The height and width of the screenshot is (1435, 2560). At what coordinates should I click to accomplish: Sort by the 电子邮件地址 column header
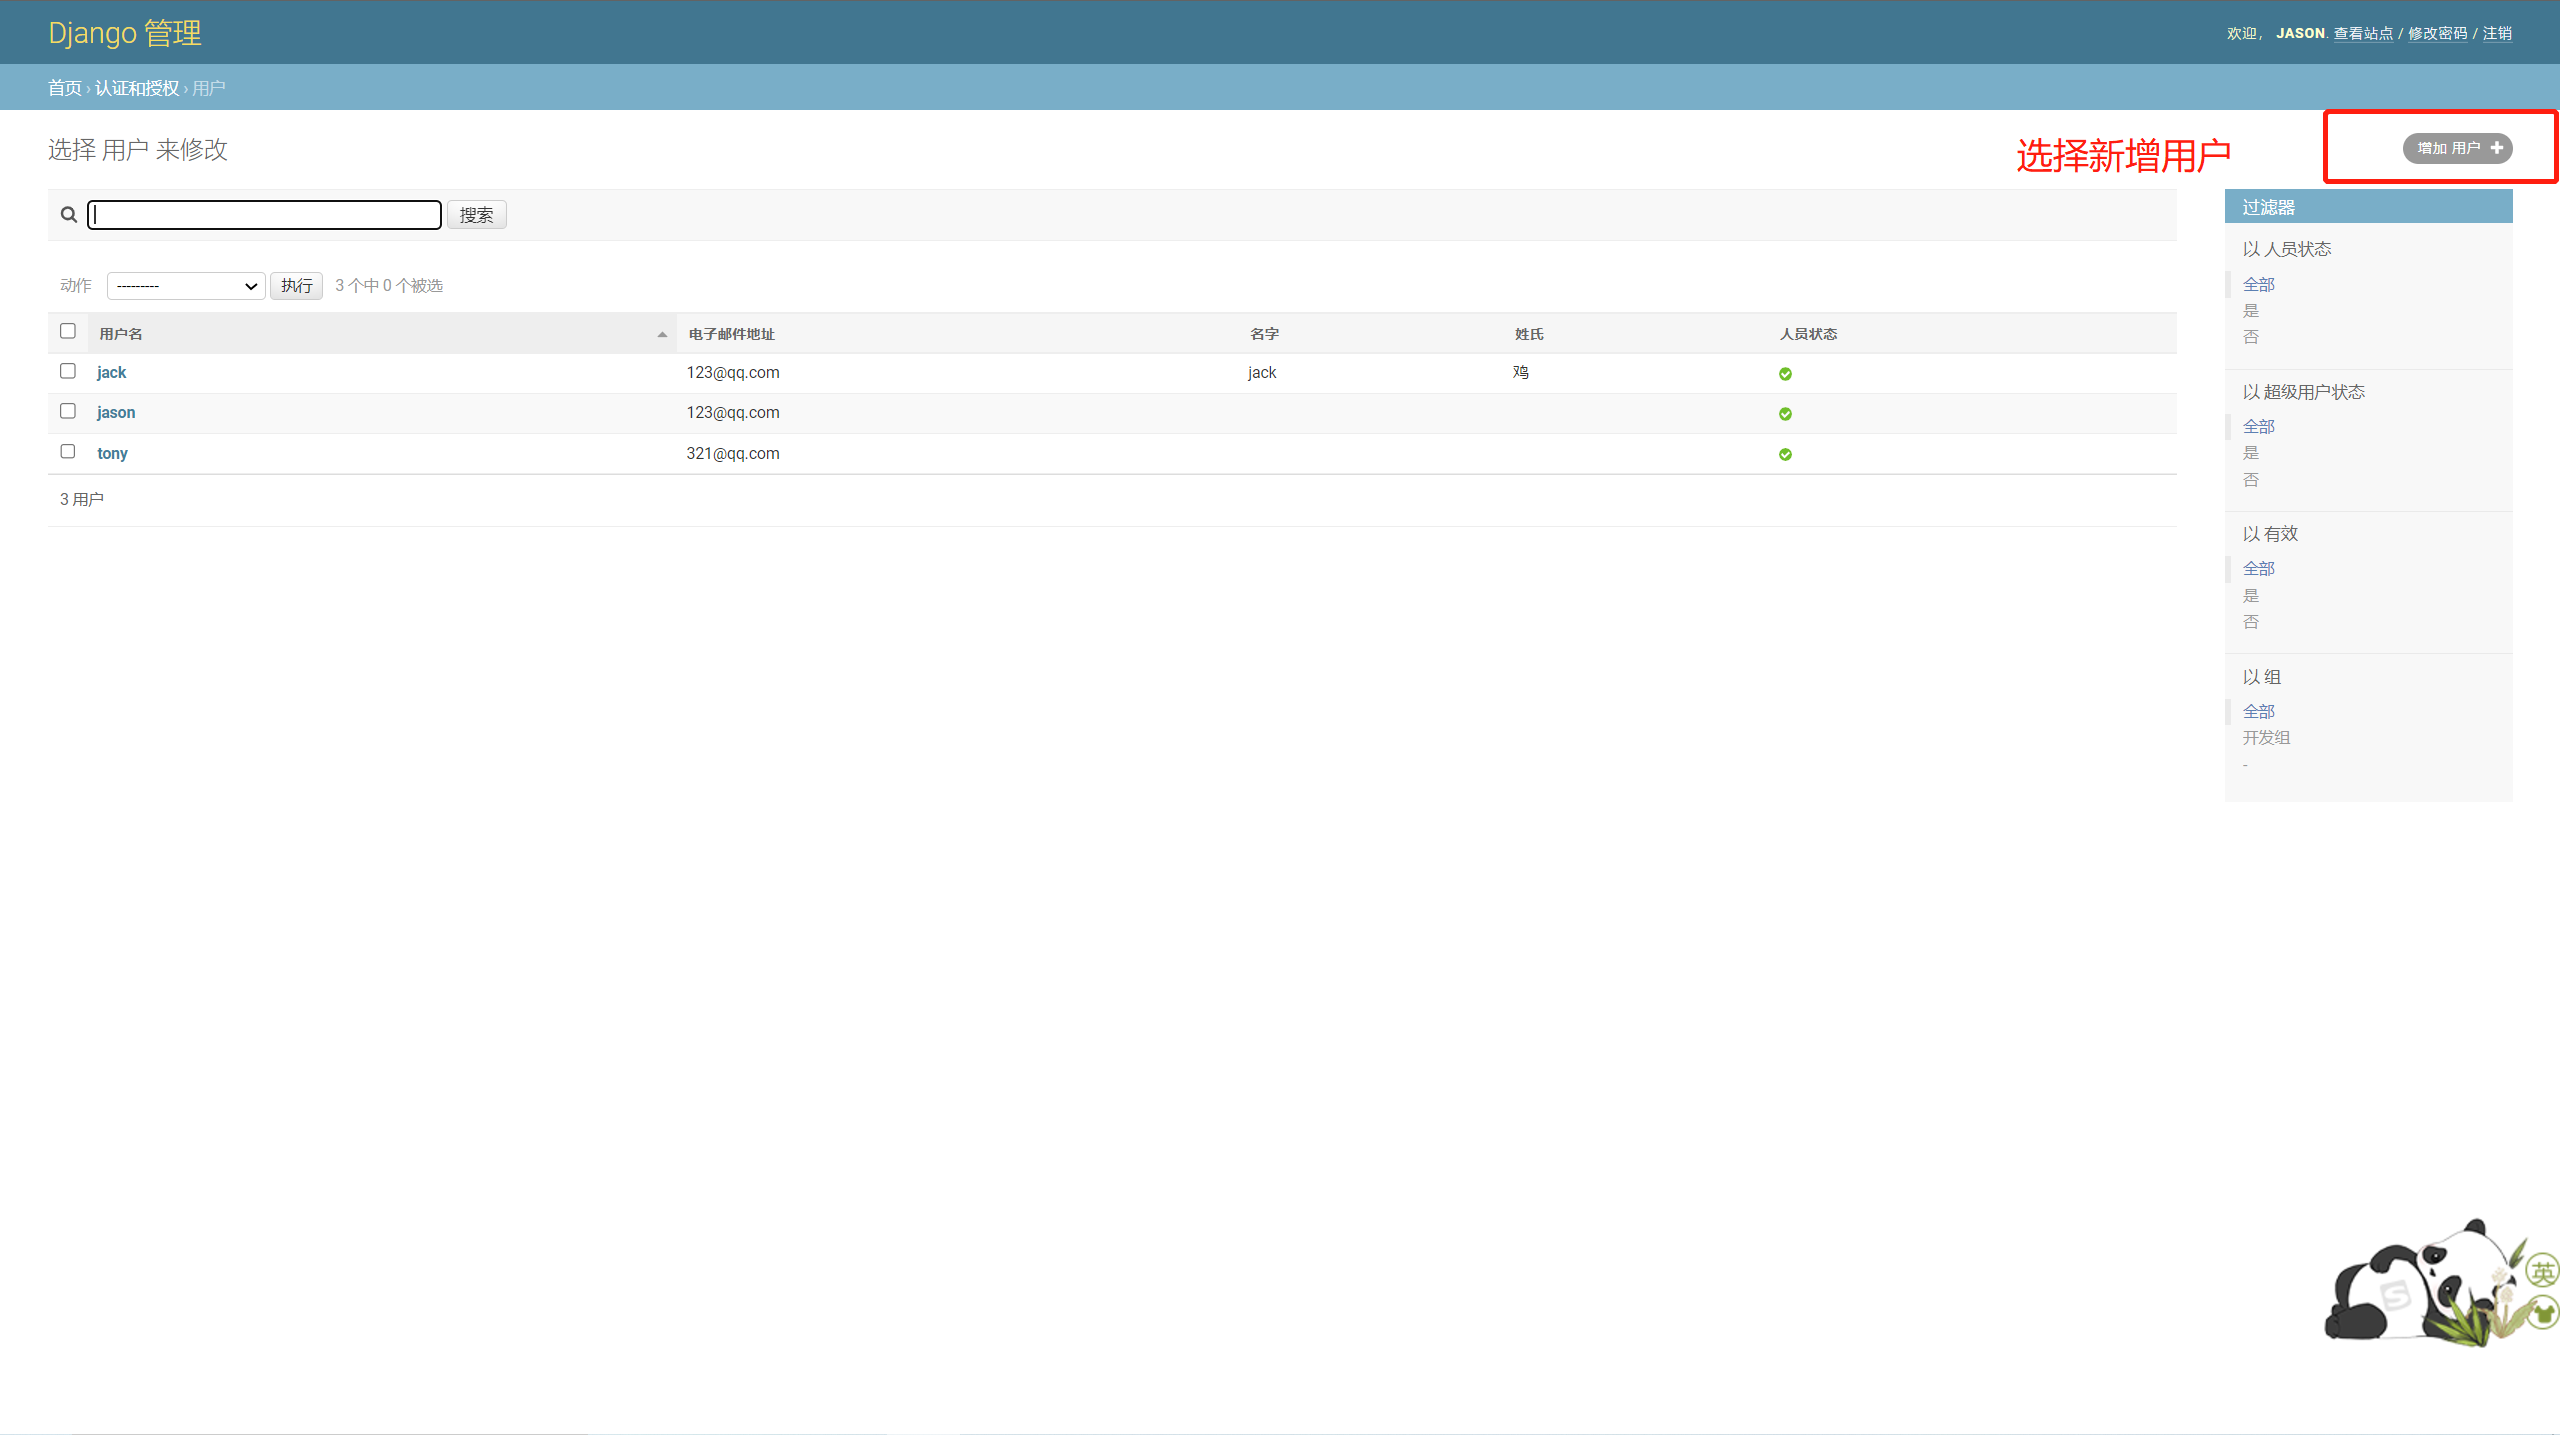(x=731, y=334)
